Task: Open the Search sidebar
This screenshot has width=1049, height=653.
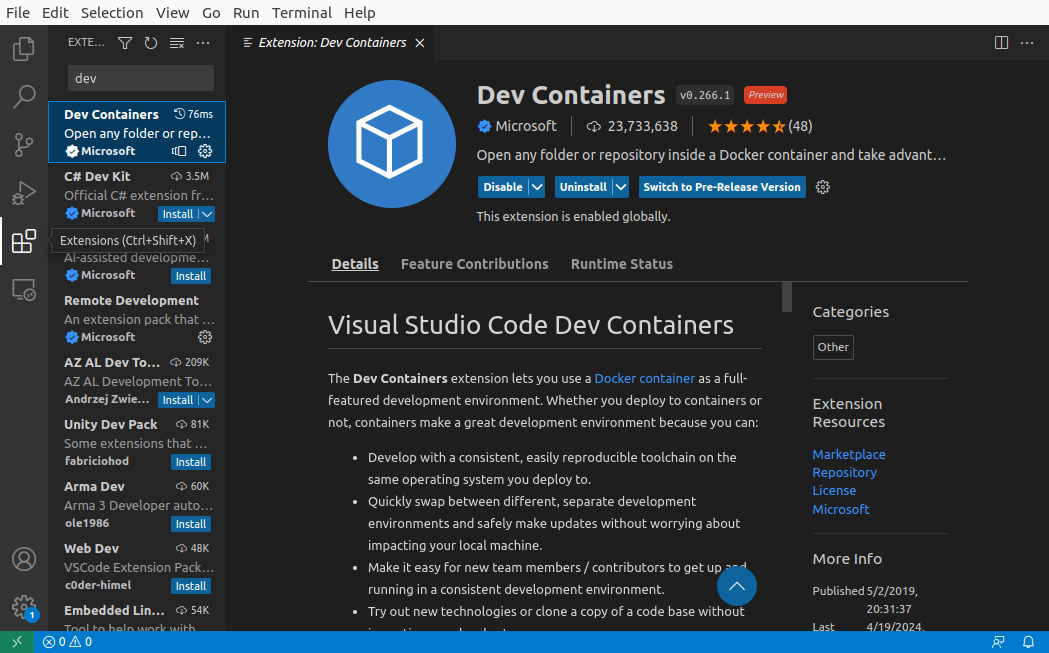Action: (23, 96)
